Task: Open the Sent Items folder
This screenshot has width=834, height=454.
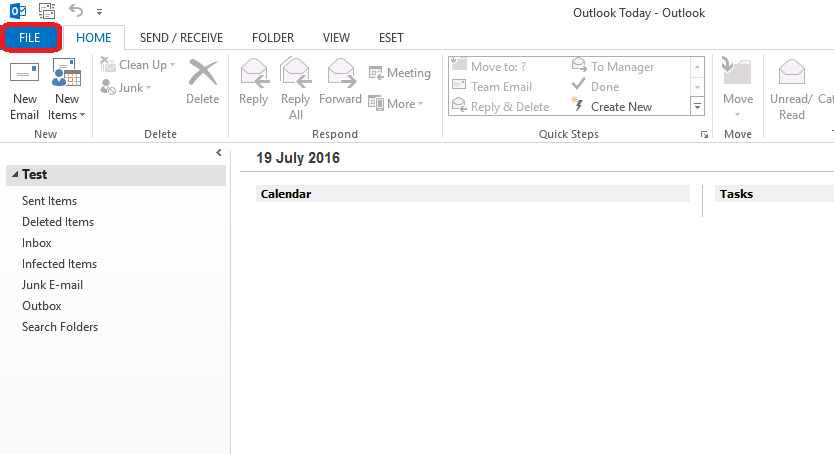Action: pyautogui.click(x=49, y=201)
